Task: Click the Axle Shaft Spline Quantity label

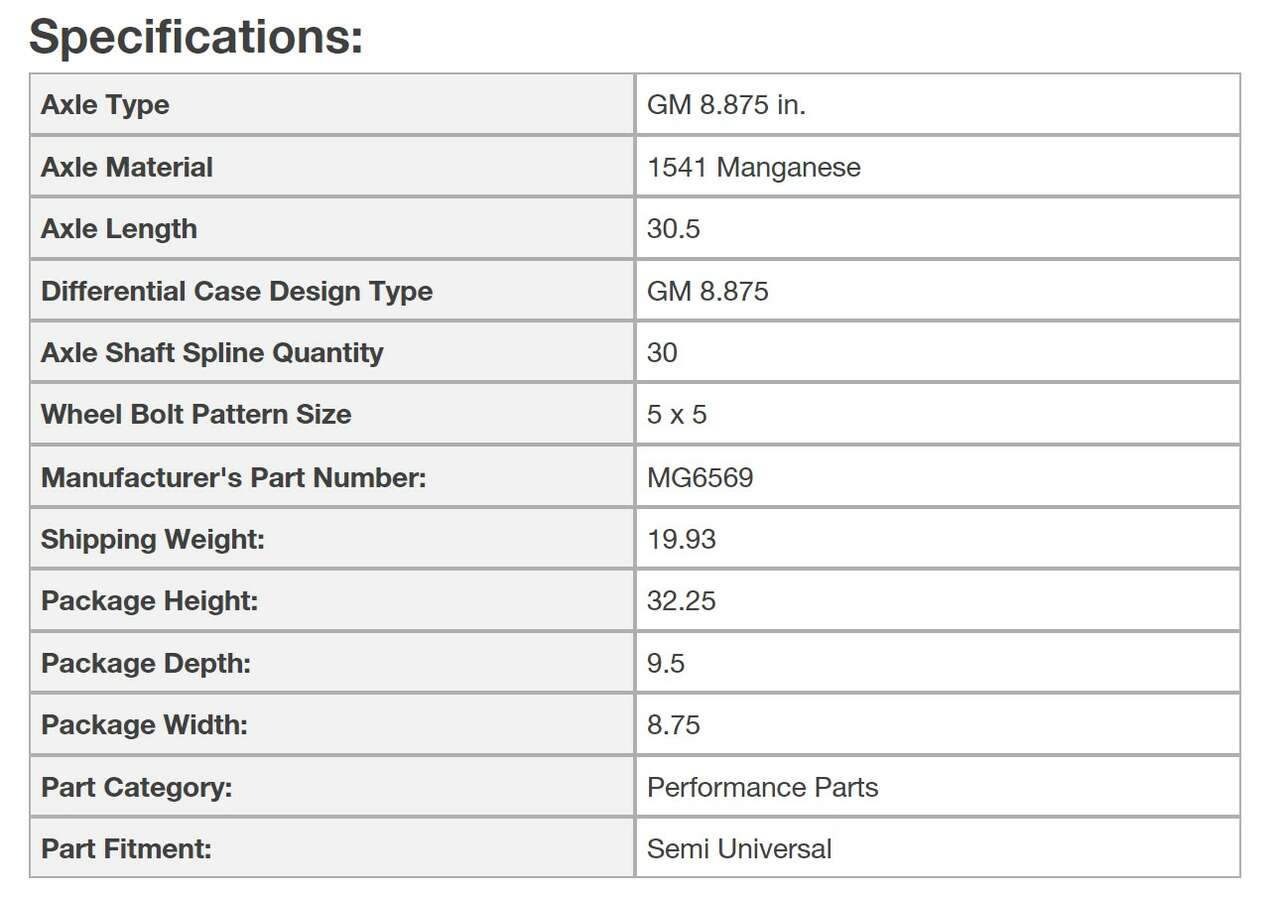Action: 212,353
